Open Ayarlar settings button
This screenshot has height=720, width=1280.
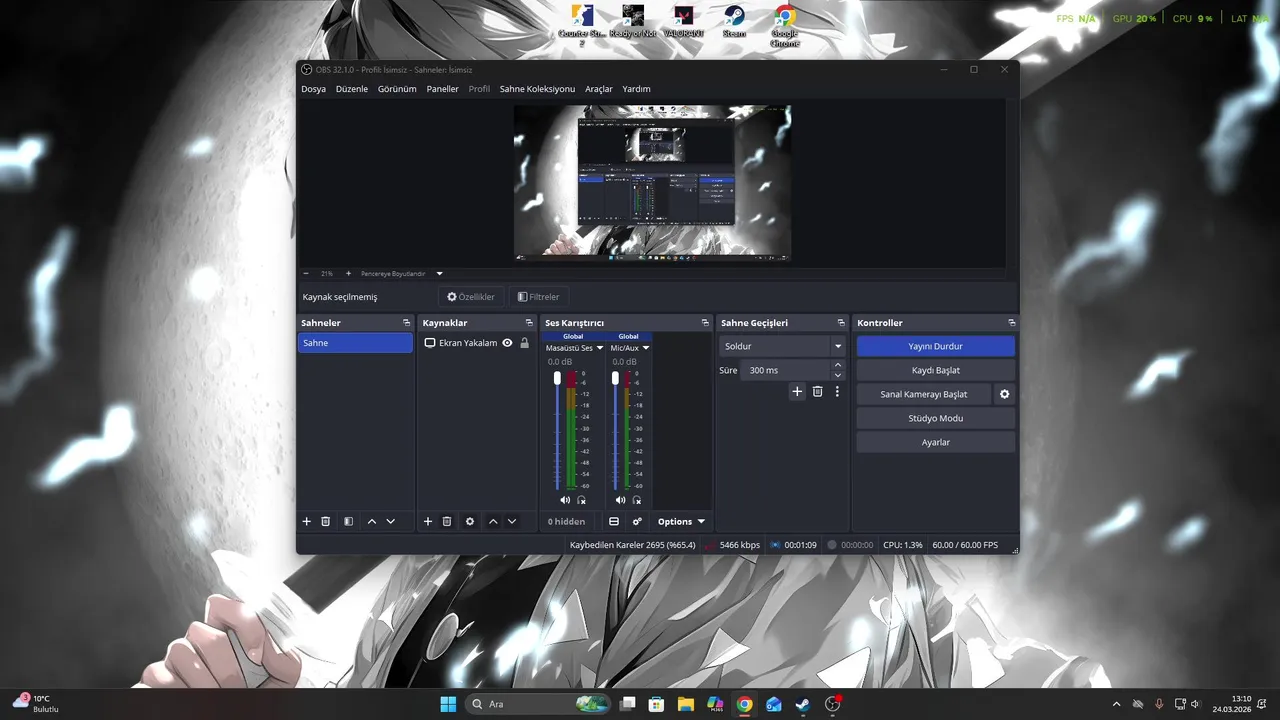coord(936,442)
